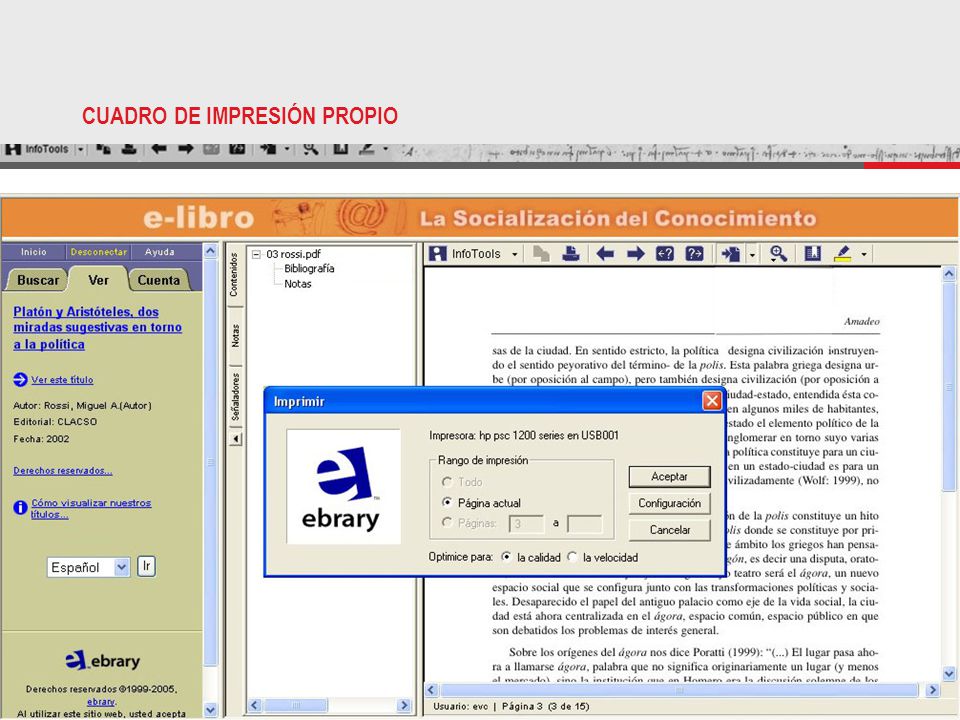Click the copy text icon in reader toolbar

[541, 253]
